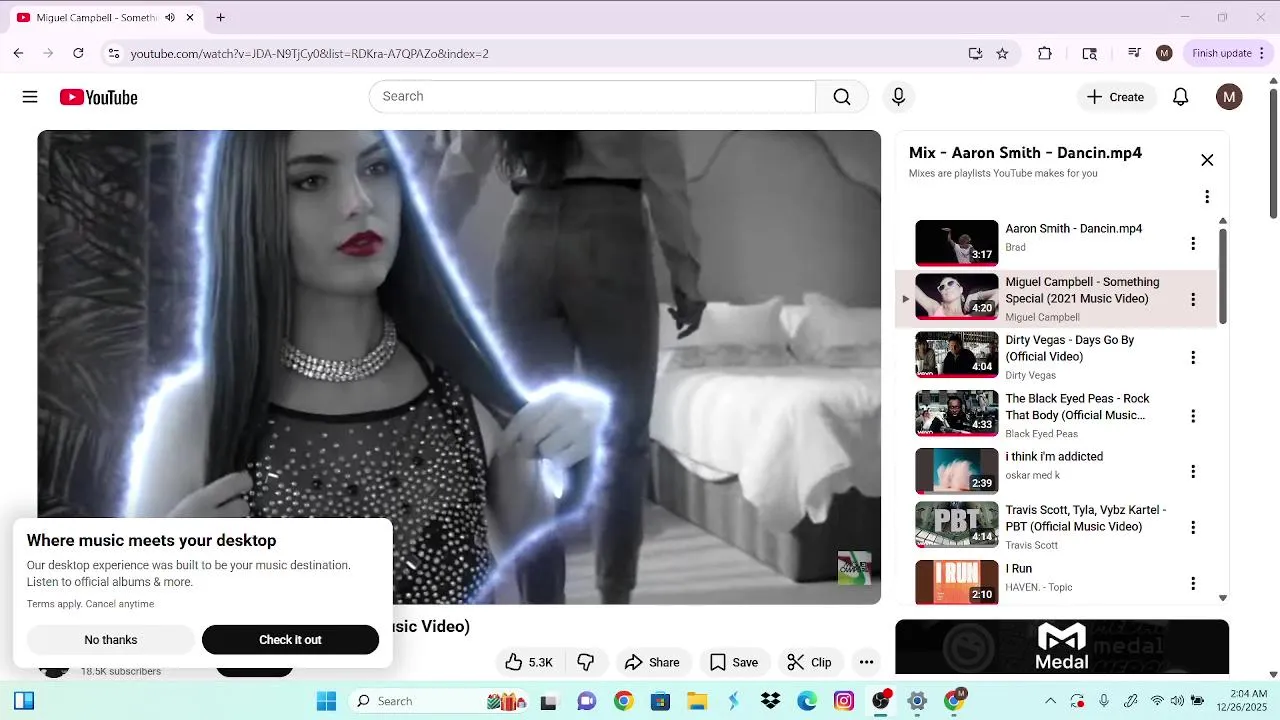Open the Mix playlist options menu
This screenshot has height=720, width=1280.
(x=1207, y=197)
